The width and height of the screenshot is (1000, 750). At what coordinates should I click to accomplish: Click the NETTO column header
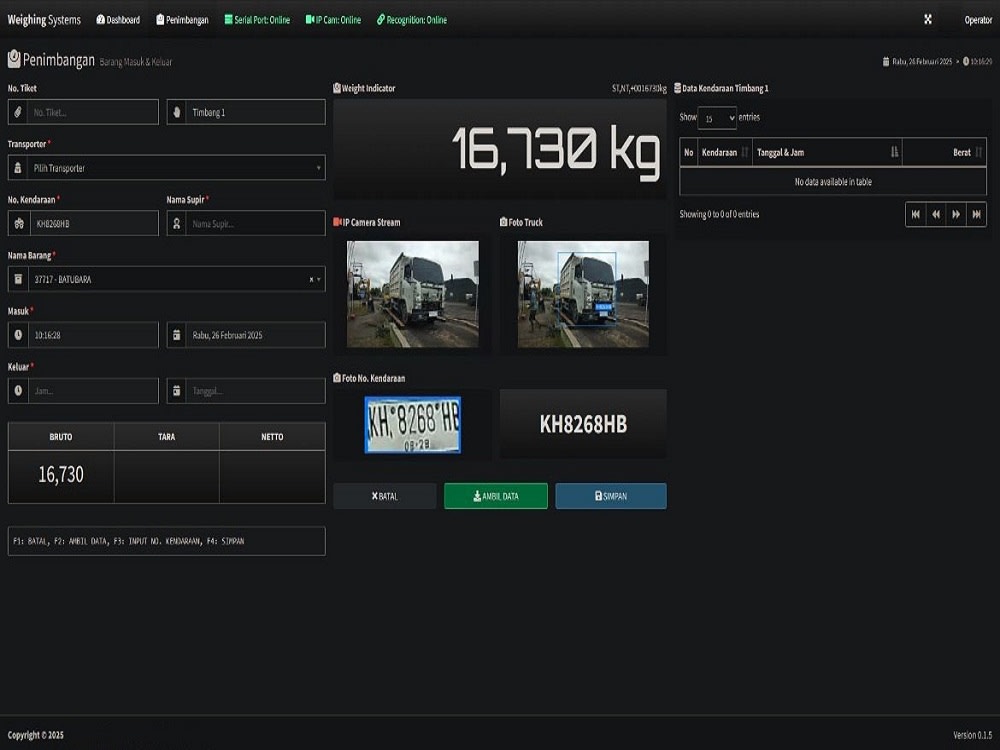(x=272, y=437)
